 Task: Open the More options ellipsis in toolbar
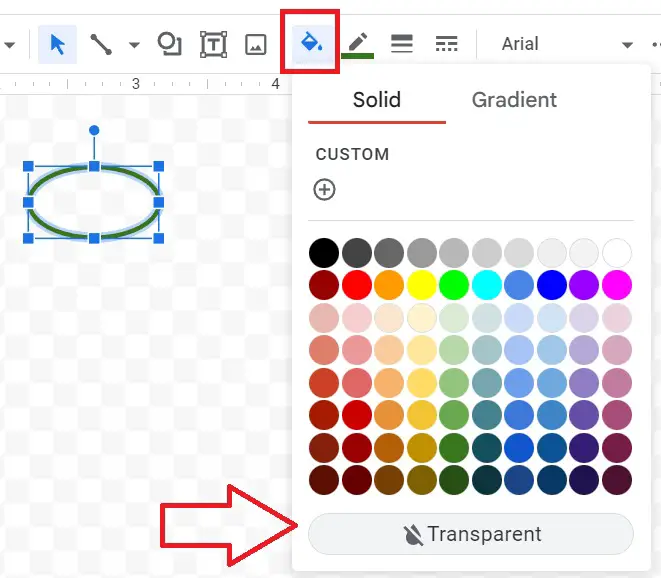coord(655,44)
